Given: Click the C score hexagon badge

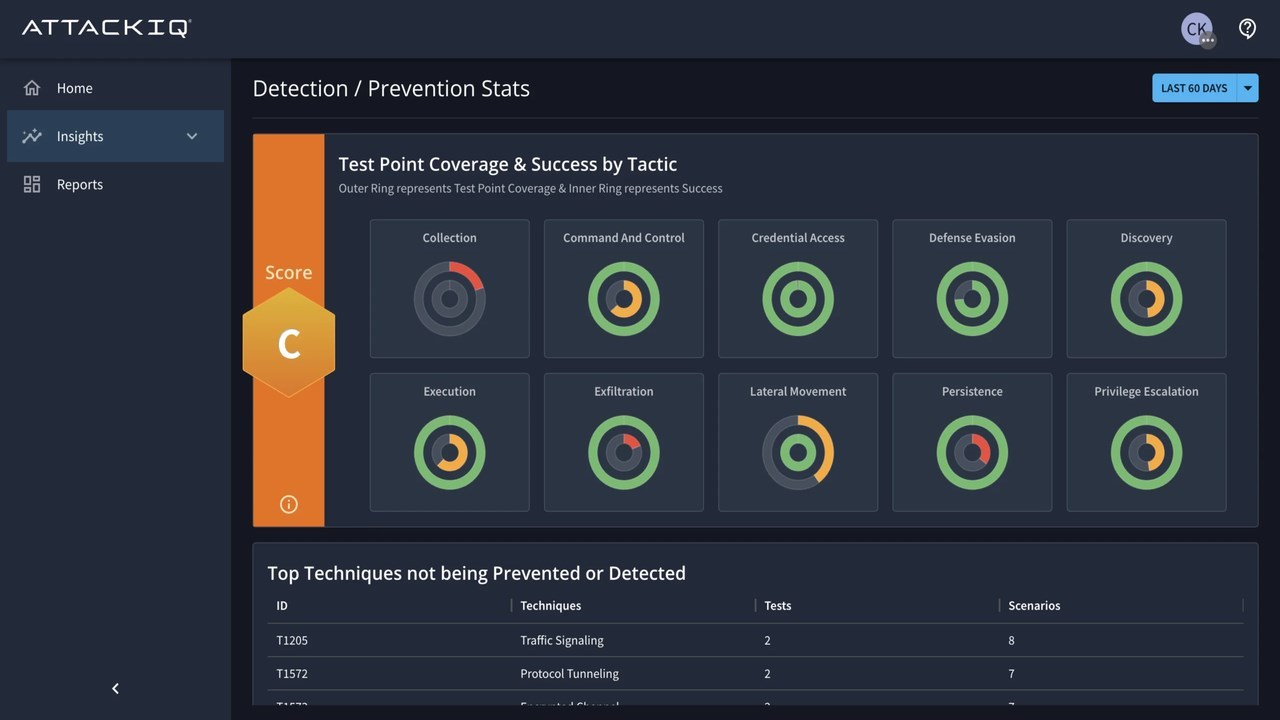Looking at the screenshot, I should point(289,343).
